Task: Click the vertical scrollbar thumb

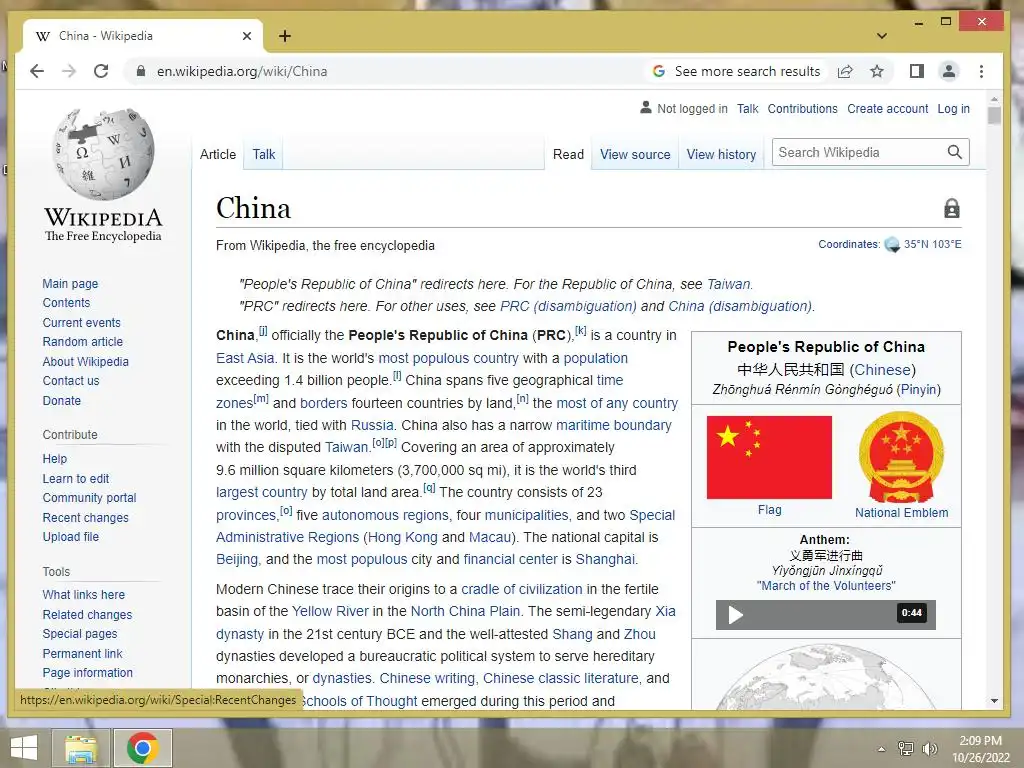Action: click(x=994, y=116)
